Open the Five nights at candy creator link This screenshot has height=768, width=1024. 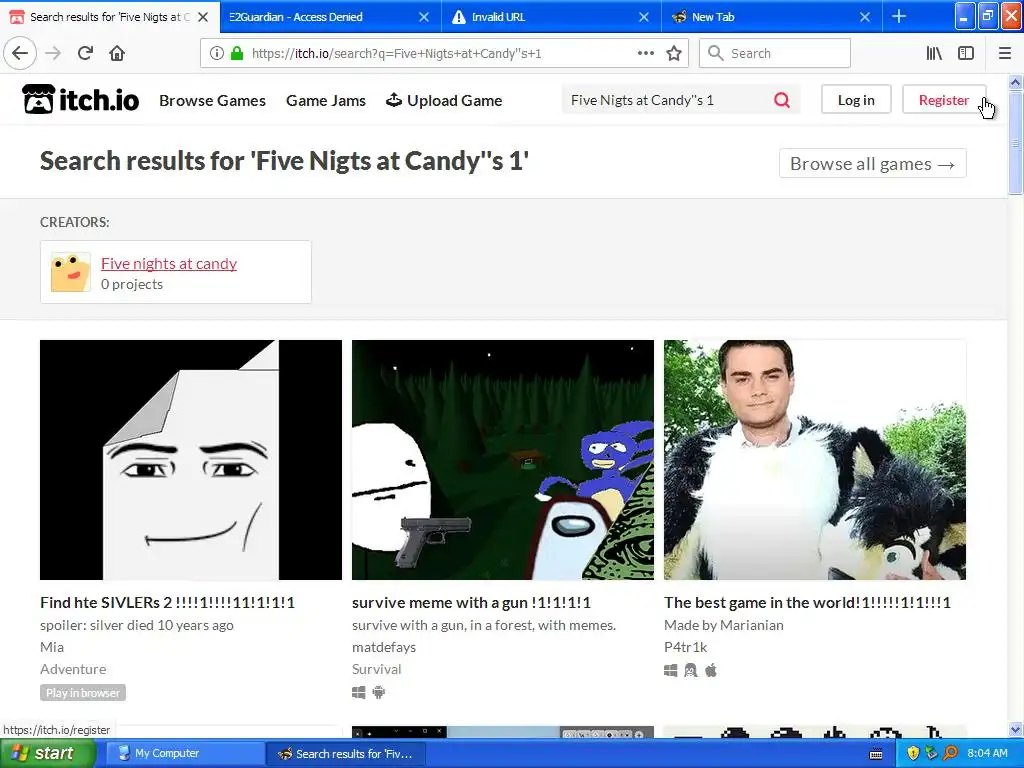point(168,263)
